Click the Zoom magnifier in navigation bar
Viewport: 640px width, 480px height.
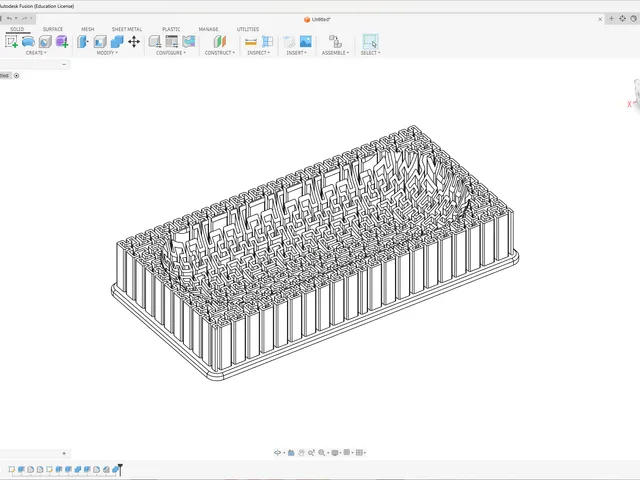(322, 453)
